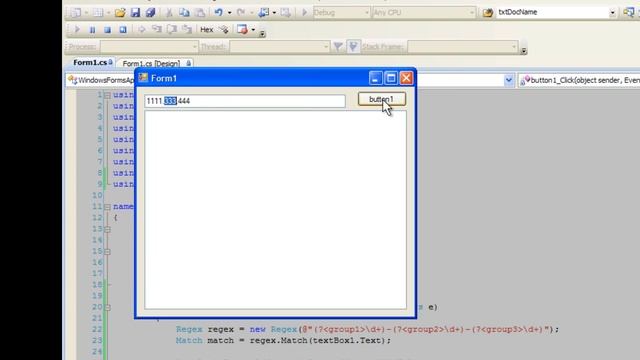640x360 pixels.
Task: Click the Redo arrow icon
Action: pyautogui.click(x=241, y=13)
